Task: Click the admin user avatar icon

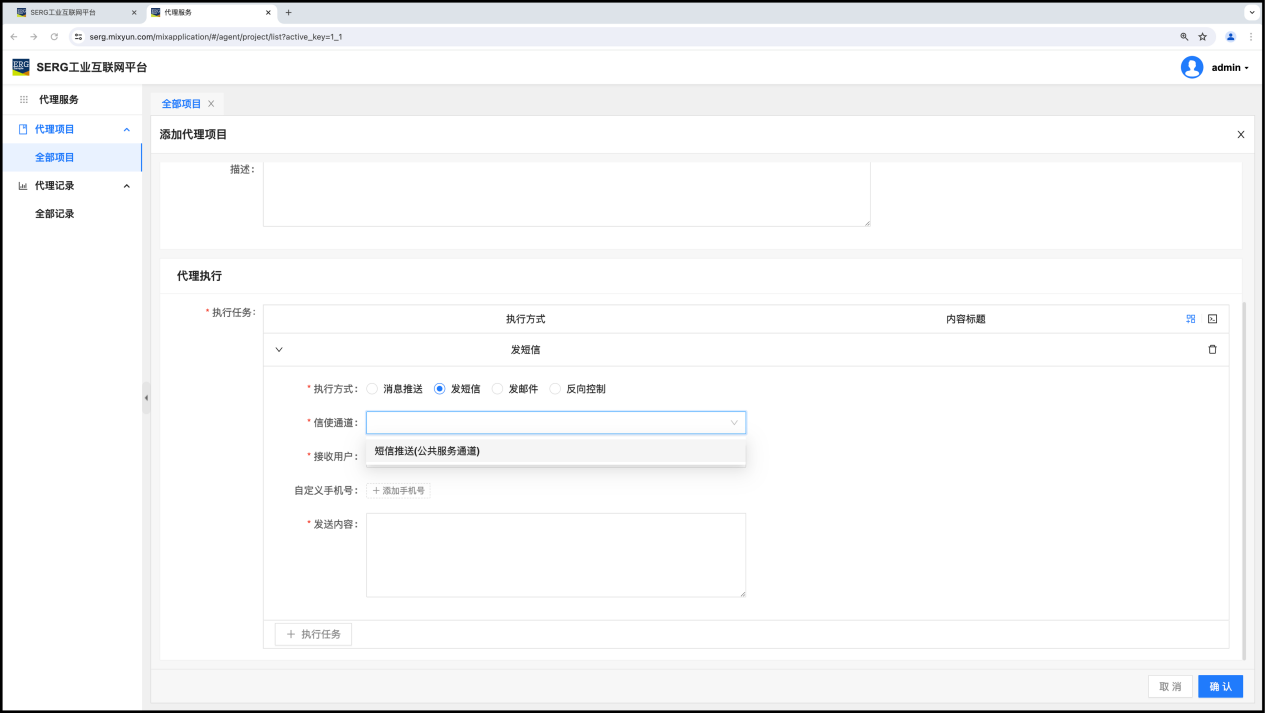Action: [1191, 67]
